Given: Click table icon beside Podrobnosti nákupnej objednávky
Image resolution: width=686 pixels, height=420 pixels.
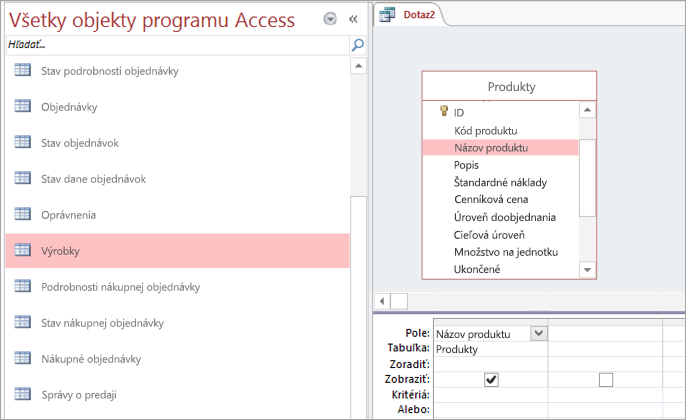Looking at the screenshot, I should point(22,286).
